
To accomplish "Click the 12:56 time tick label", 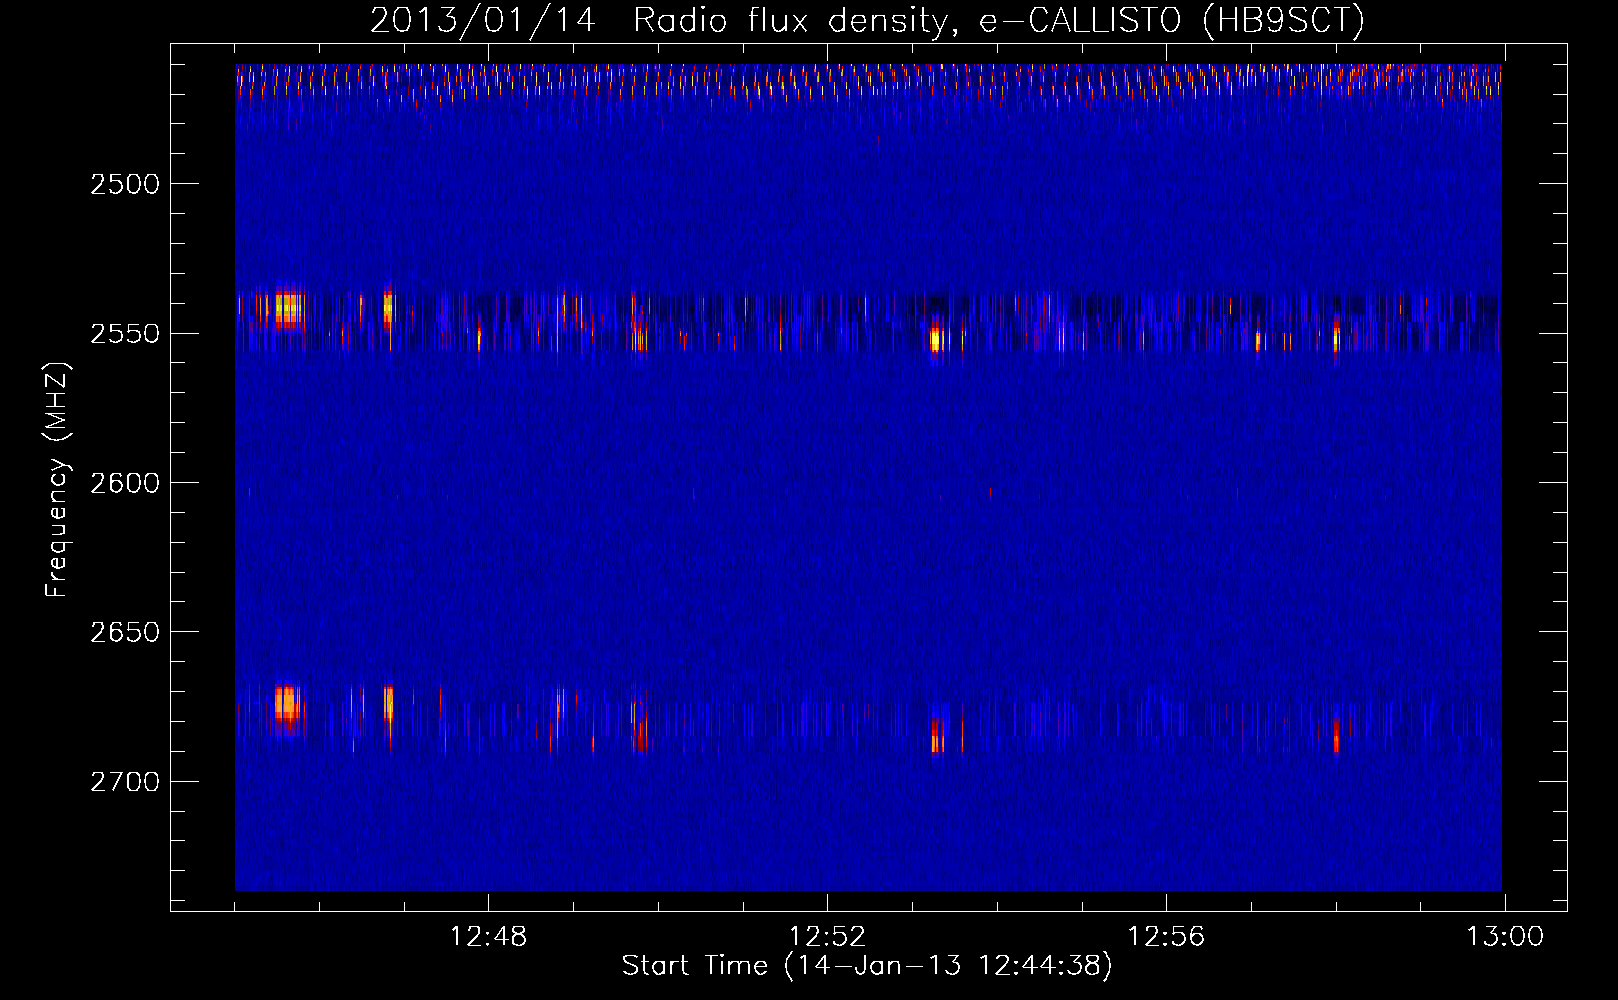I will tap(1166, 937).
